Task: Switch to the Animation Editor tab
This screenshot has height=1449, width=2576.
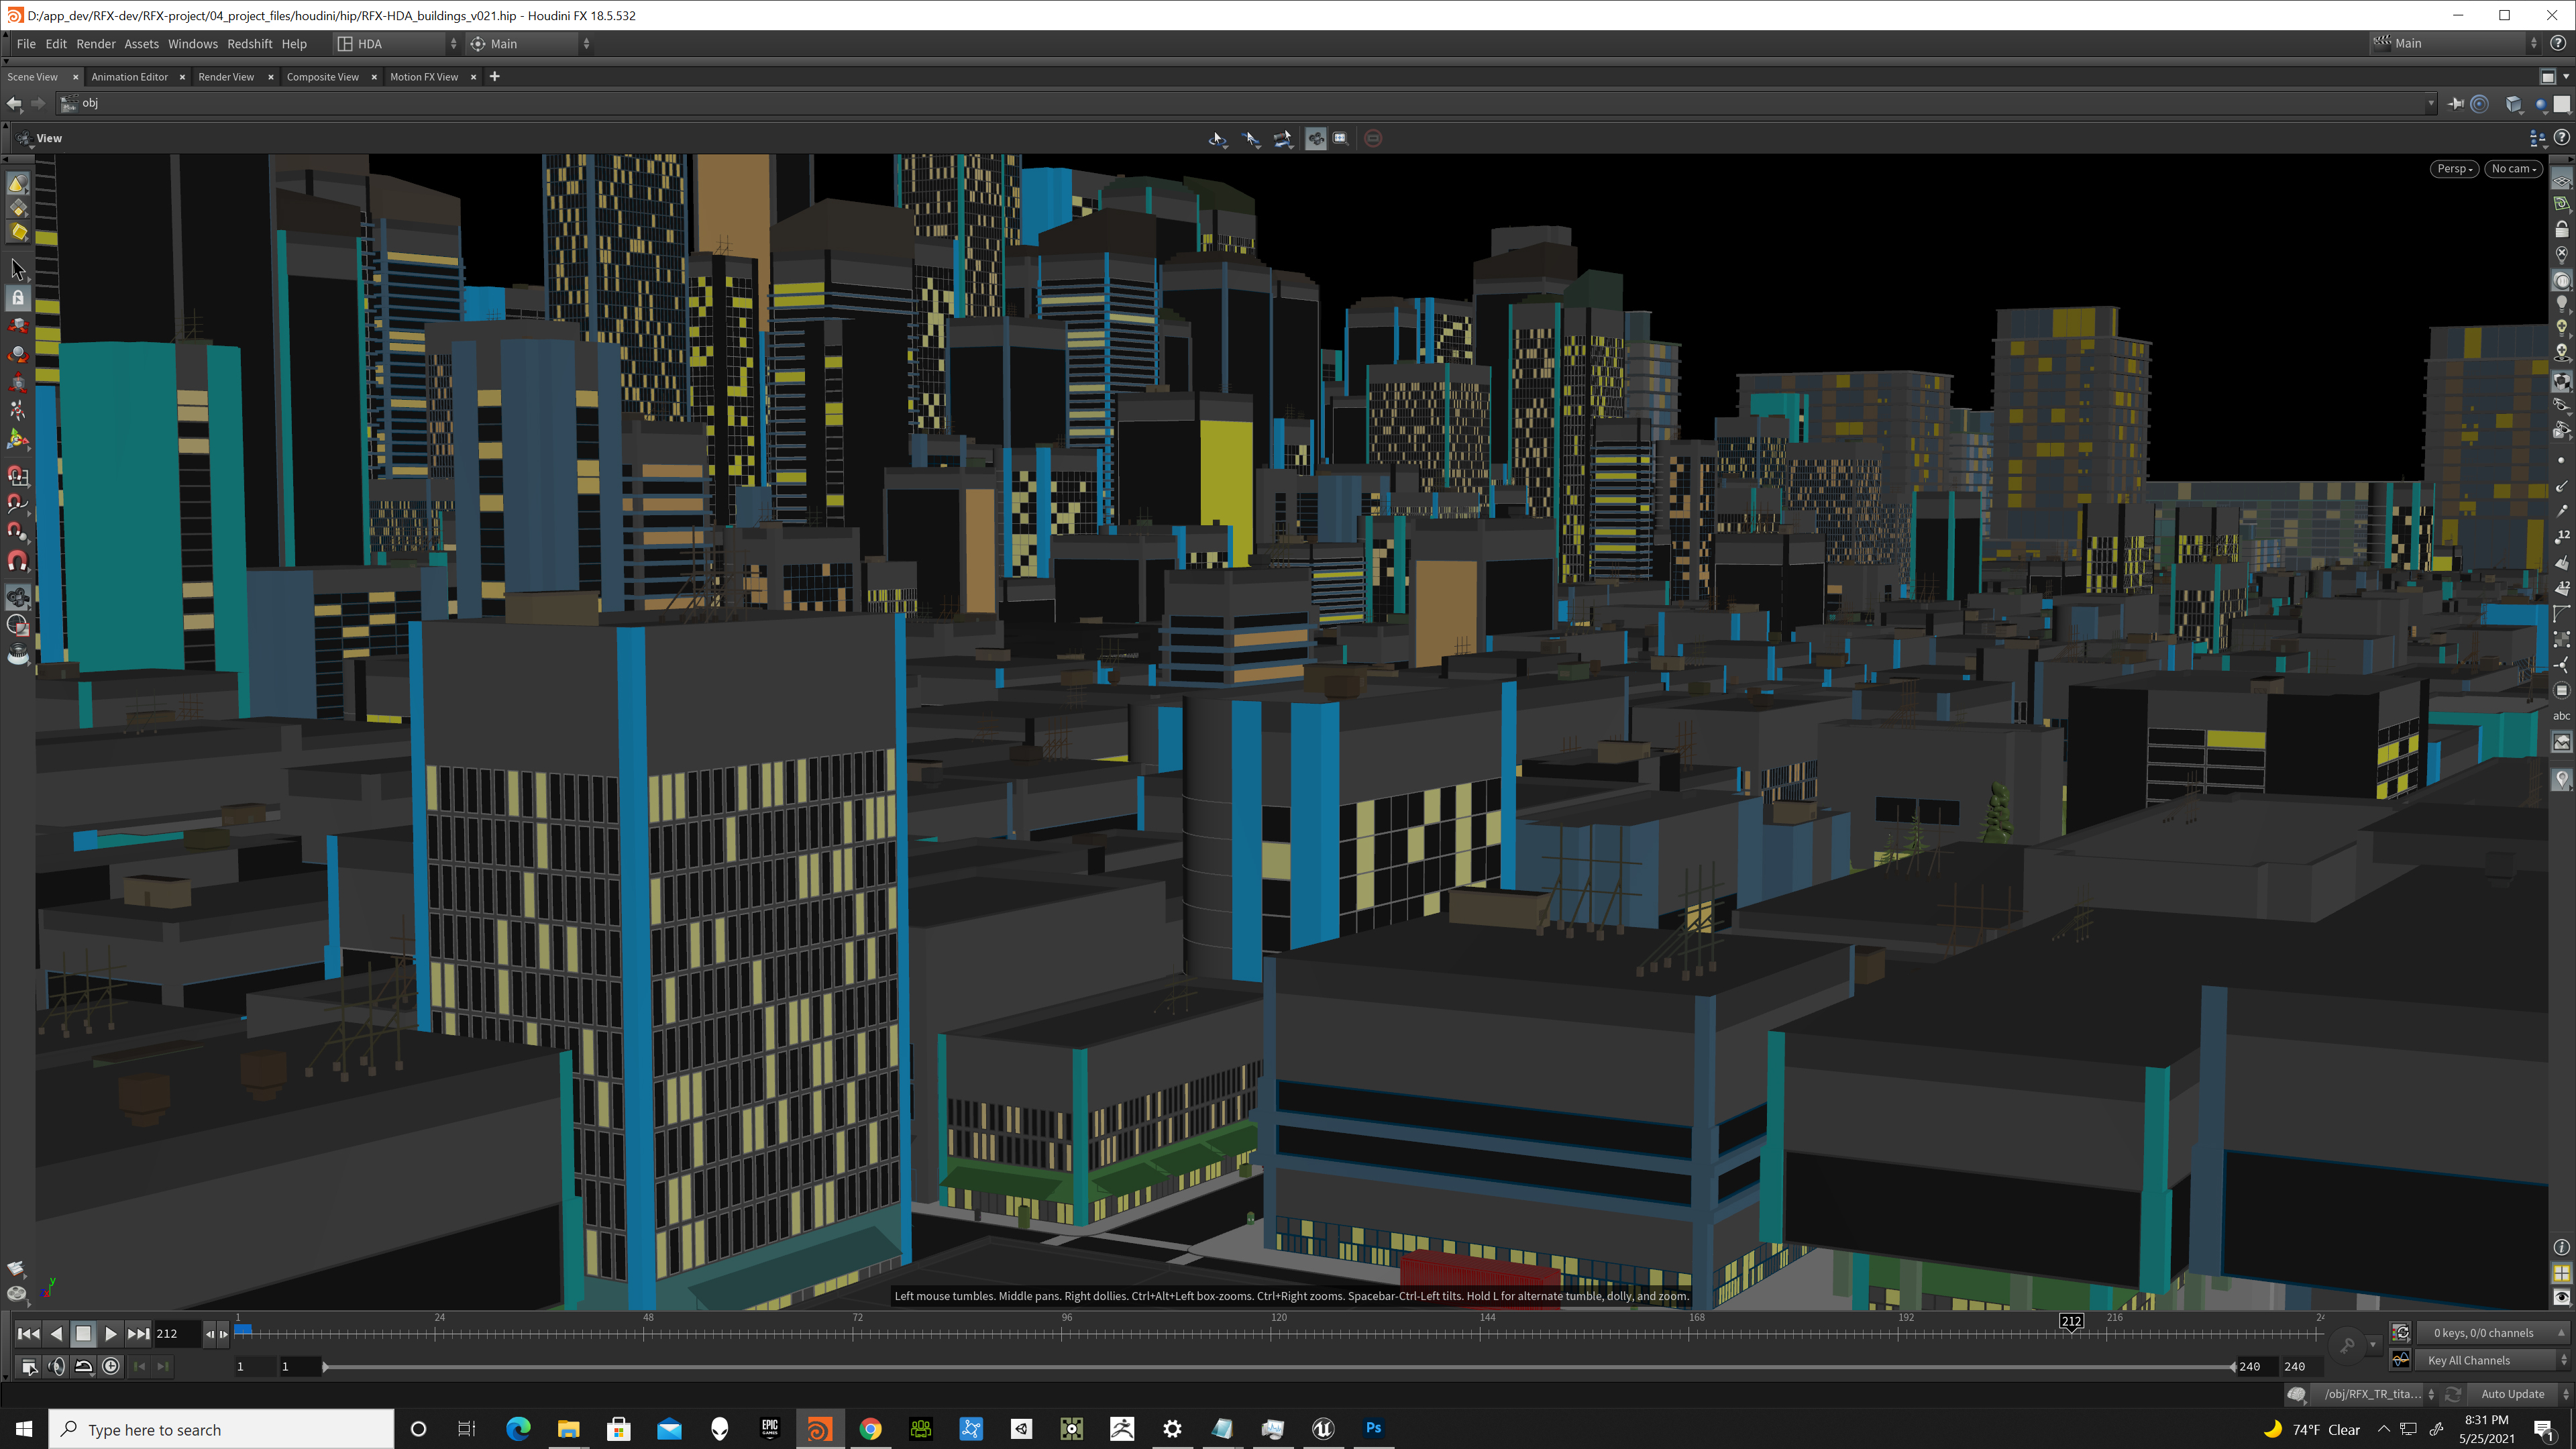Action: (129, 77)
